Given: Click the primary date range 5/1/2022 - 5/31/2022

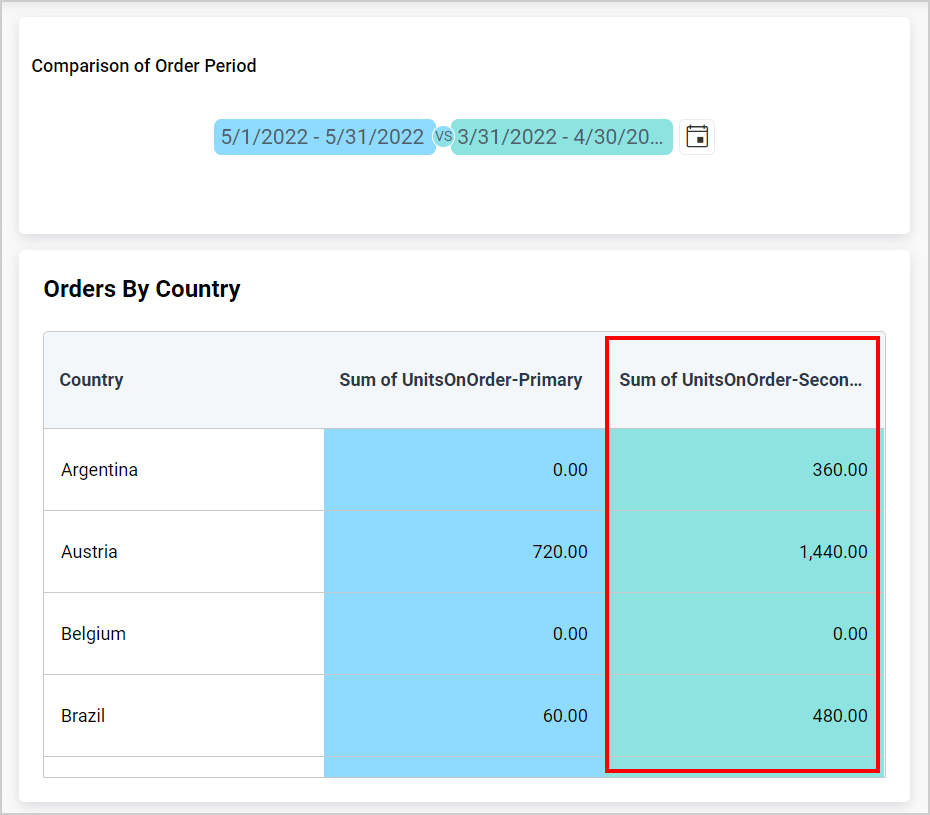Looking at the screenshot, I should click(x=323, y=137).
